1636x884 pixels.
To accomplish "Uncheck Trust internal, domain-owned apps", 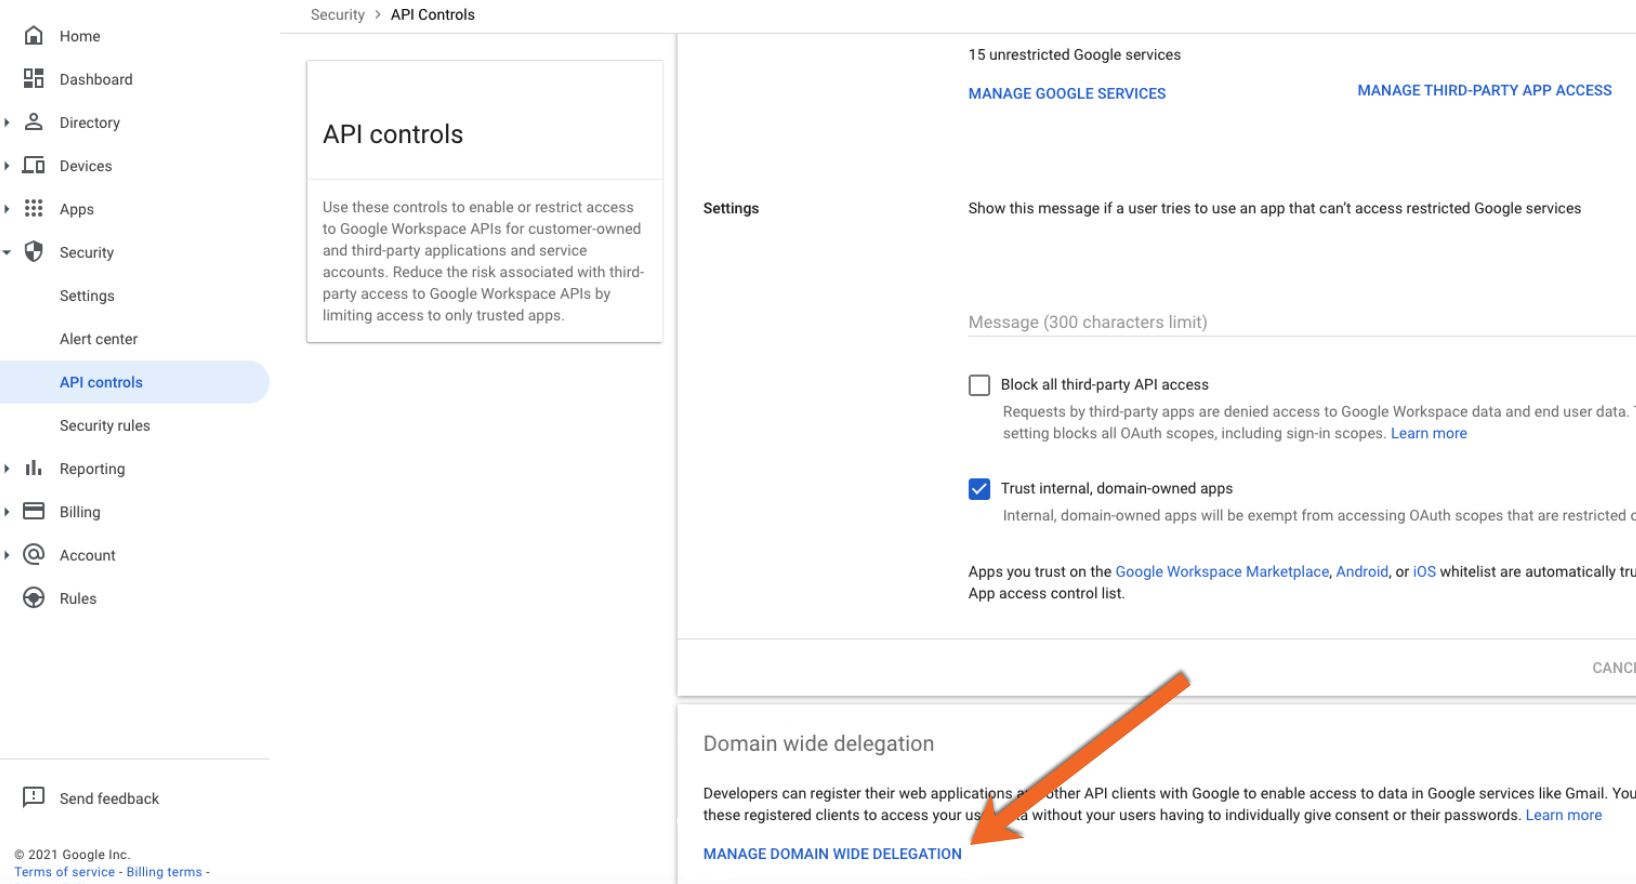I will pyautogui.click(x=979, y=489).
